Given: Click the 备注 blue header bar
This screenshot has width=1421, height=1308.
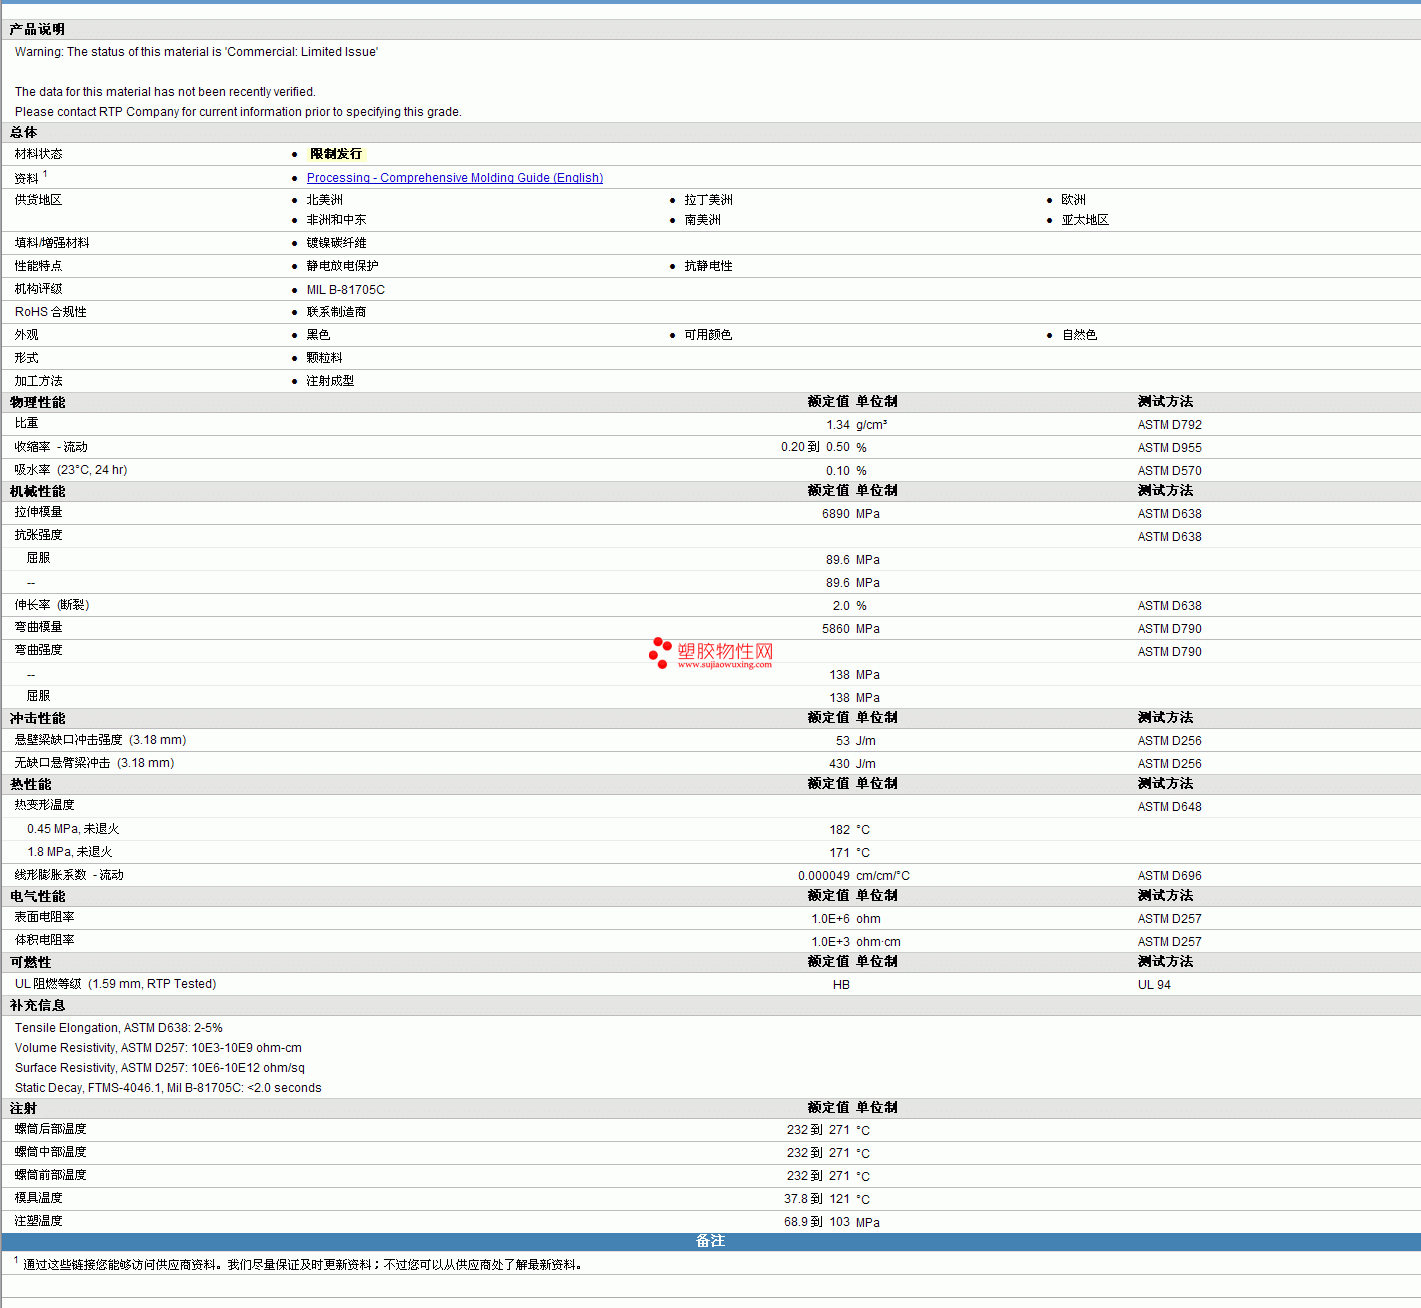Looking at the screenshot, I should tap(710, 1241).
